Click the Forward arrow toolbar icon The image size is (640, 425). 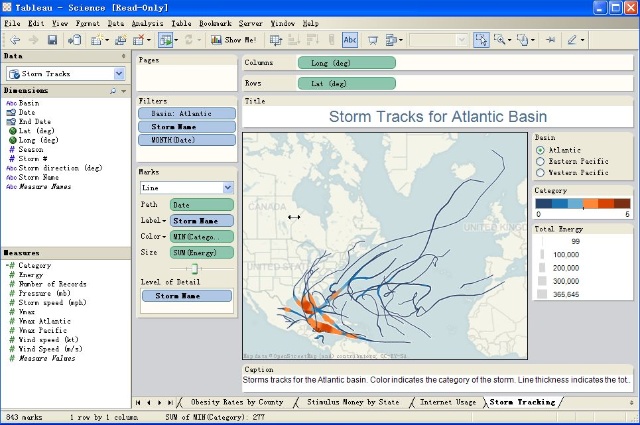pos(33,40)
